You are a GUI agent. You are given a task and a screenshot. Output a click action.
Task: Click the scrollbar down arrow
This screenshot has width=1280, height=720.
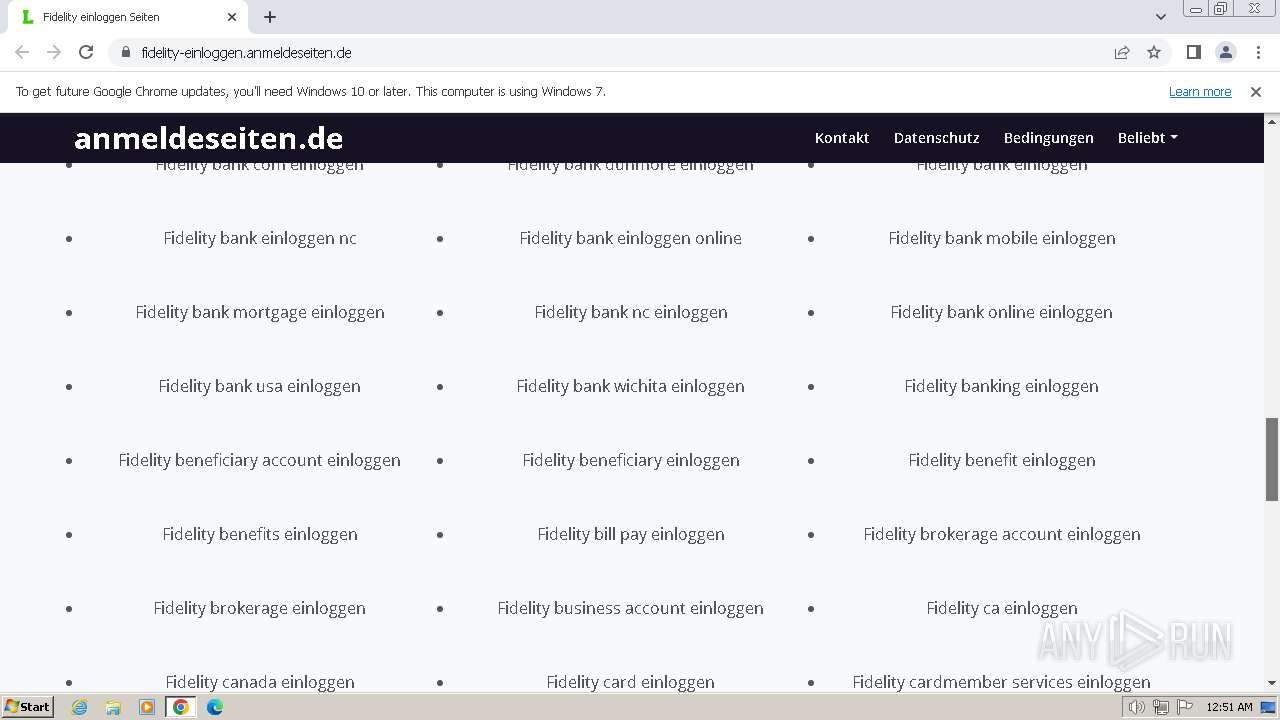(1272, 683)
